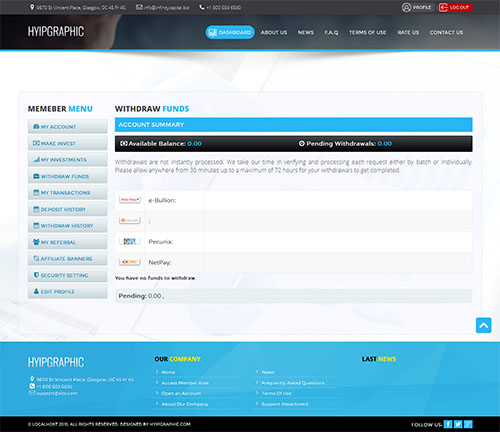Open Contact Us in the navigation bar
Image resolution: width=500 pixels, height=432 pixels.
pyautogui.click(x=446, y=32)
